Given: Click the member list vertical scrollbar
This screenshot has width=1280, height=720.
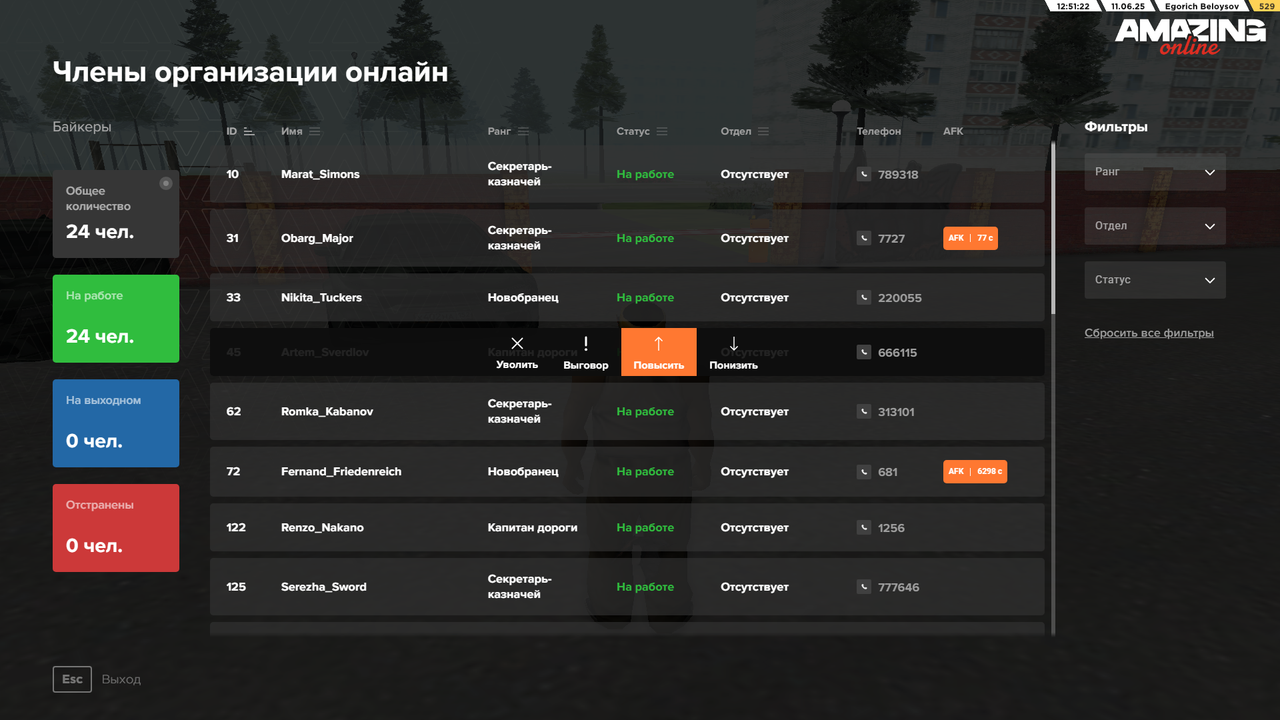Looking at the screenshot, I should (x=1052, y=228).
